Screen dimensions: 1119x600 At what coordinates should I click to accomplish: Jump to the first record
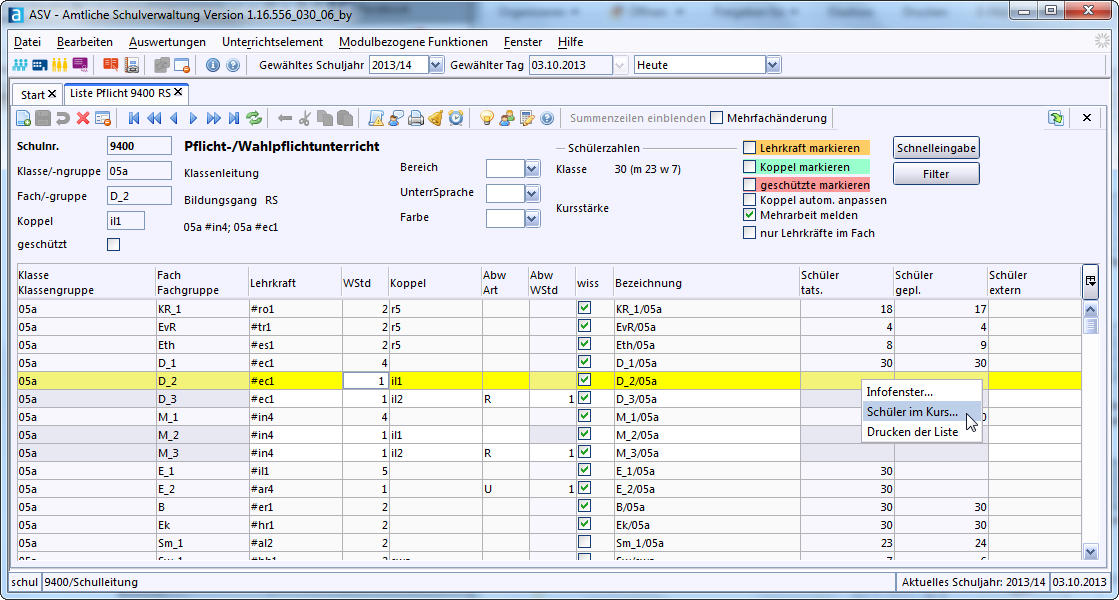133,118
